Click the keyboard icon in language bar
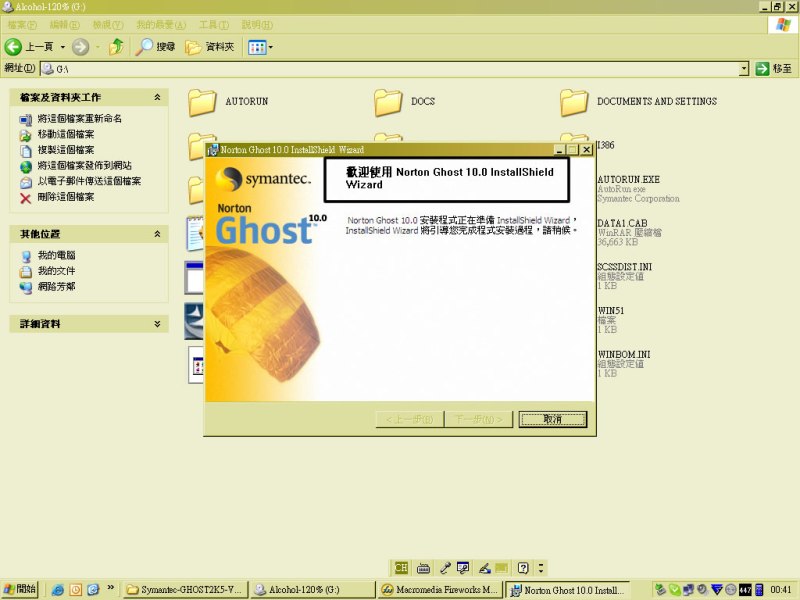This screenshot has height=600, width=800. tap(423, 568)
